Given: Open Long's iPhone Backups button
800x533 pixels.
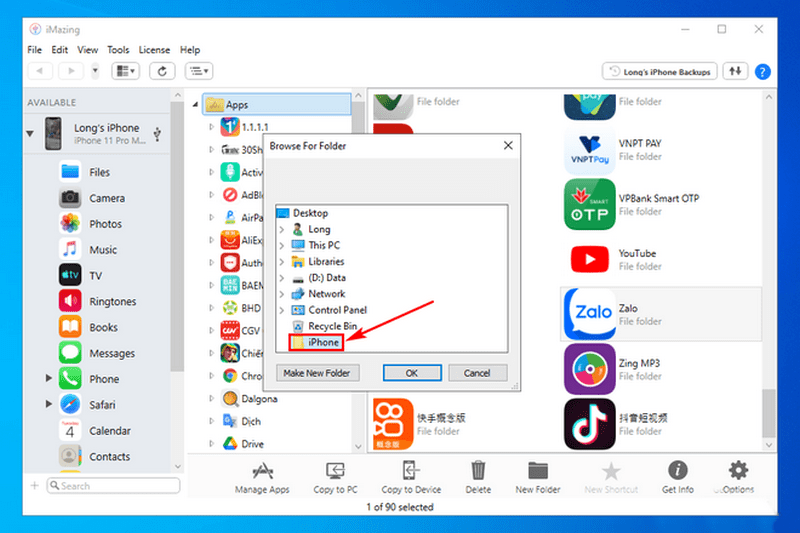Looking at the screenshot, I should click(660, 71).
